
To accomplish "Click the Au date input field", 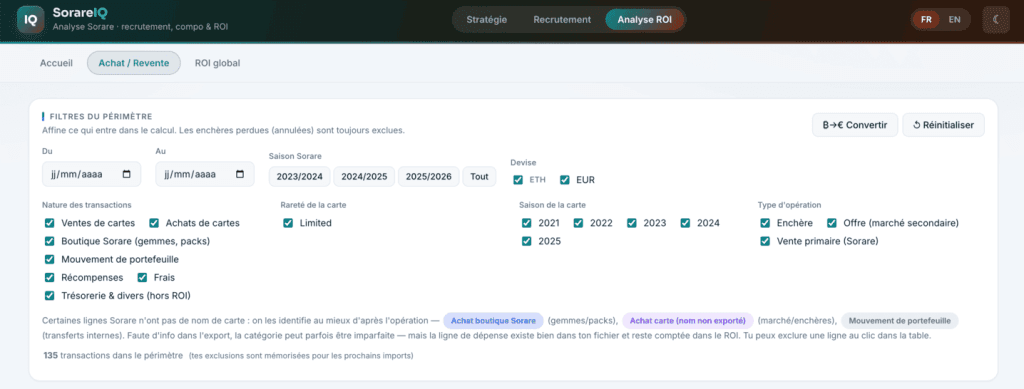I will click(x=205, y=174).
